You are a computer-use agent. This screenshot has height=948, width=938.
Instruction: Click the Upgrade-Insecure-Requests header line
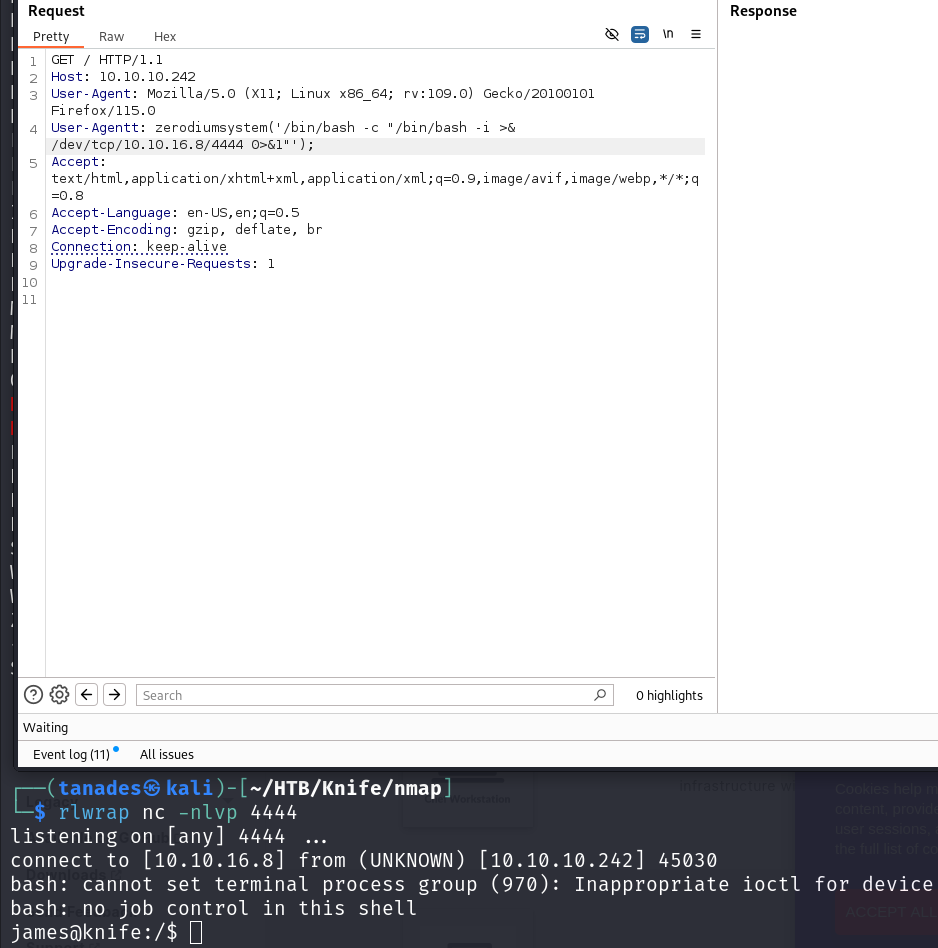[162, 264]
